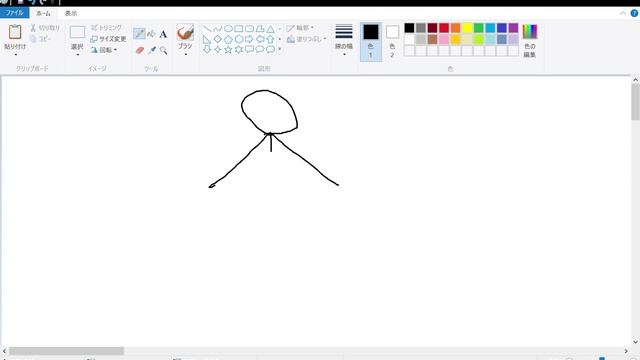Open the File (ファイル) menu
640x360 pixels.
point(15,13)
